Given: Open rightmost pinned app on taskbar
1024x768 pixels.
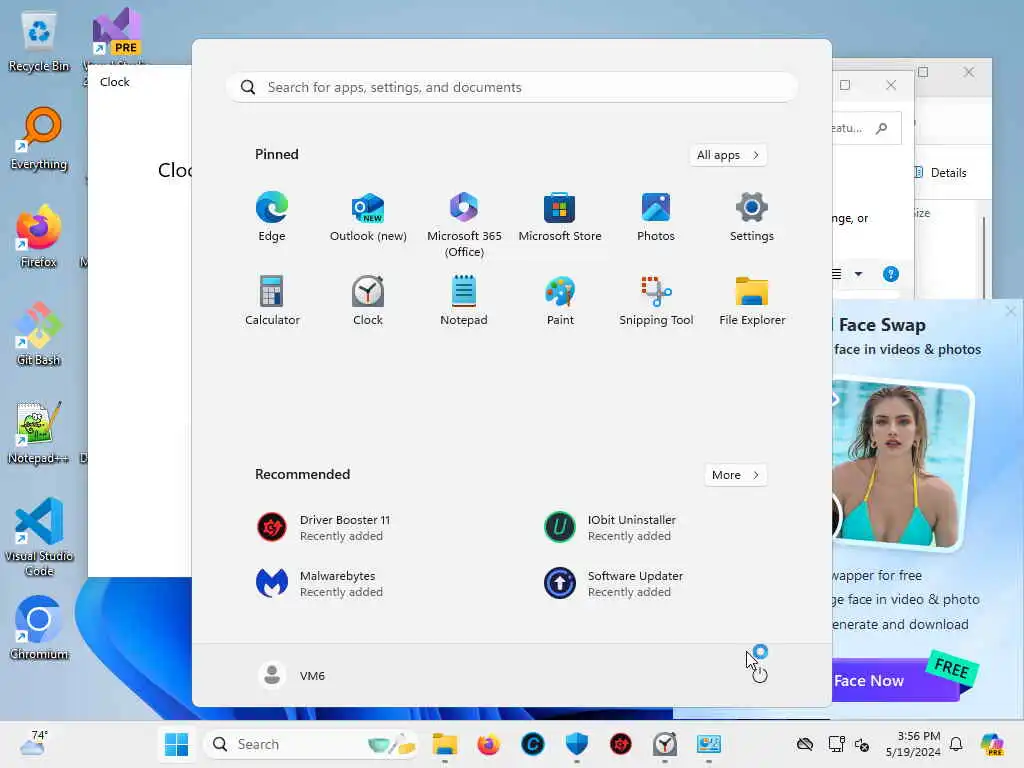Looking at the screenshot, I should (x=709, y=744).
